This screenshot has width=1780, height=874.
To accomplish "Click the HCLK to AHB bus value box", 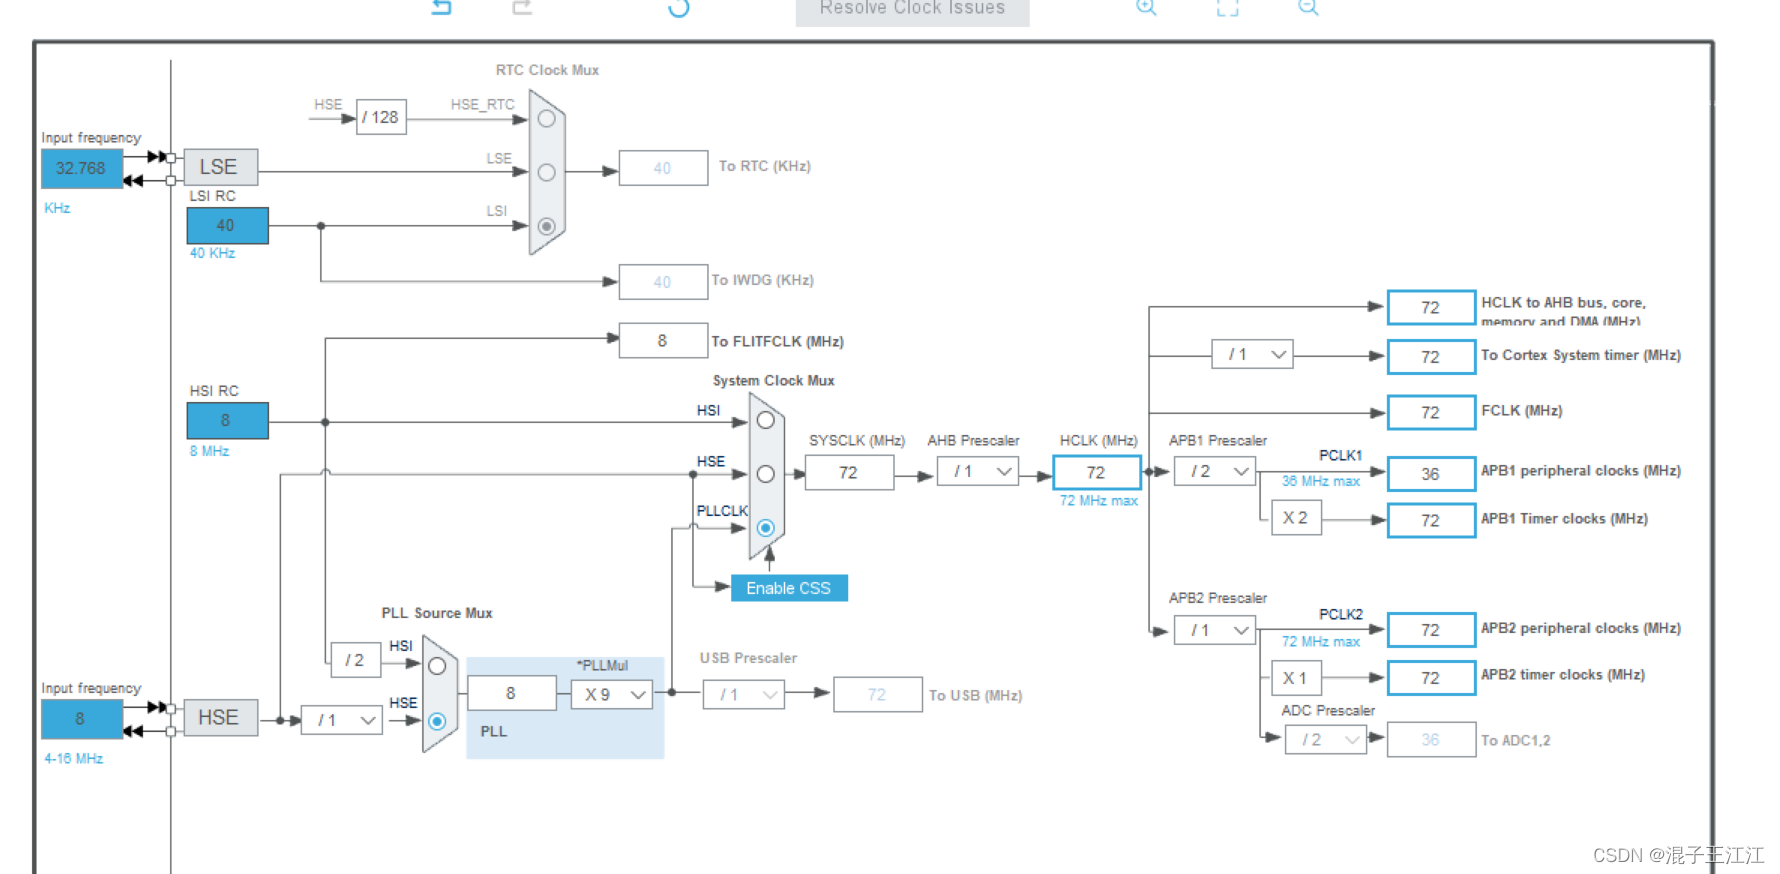I will click(x=1431, y=307).
